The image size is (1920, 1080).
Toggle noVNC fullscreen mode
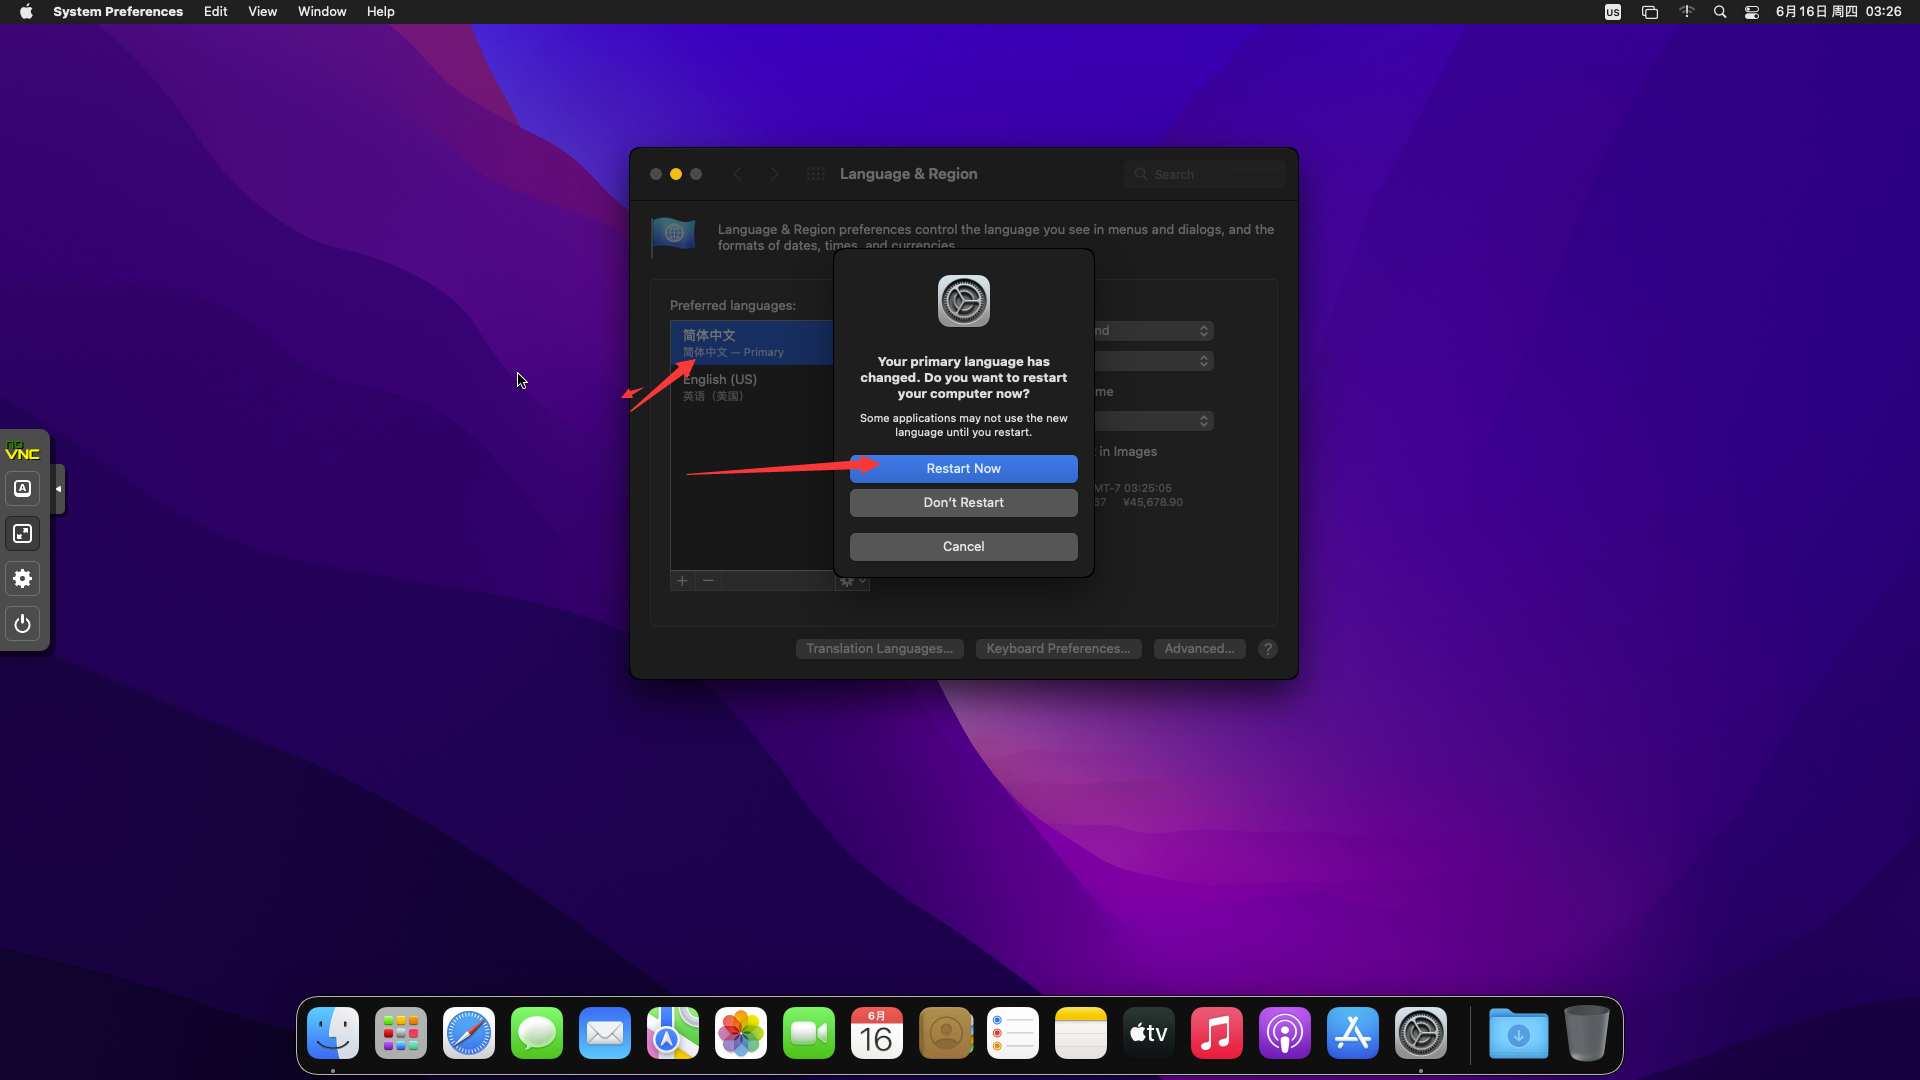(23, 534)
